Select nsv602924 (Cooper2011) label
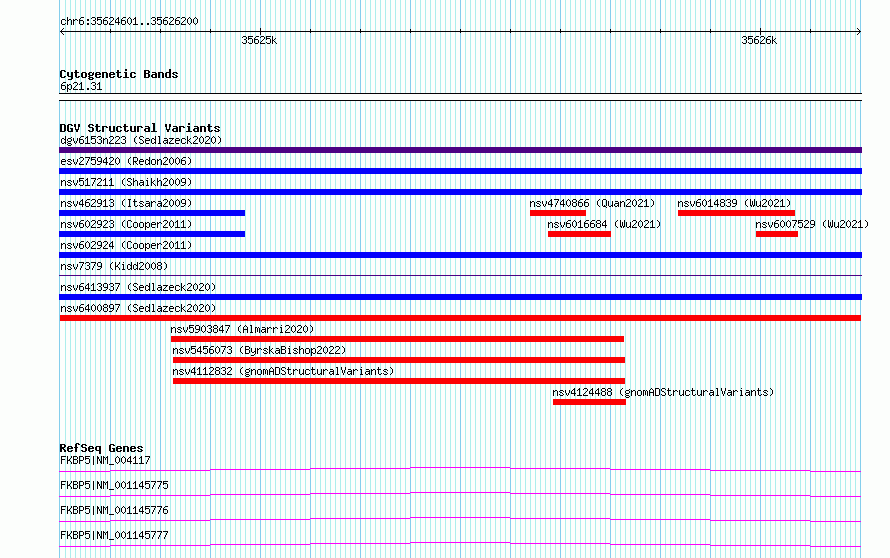The width and height of the screenshot is (890, 558). [126, 245]
